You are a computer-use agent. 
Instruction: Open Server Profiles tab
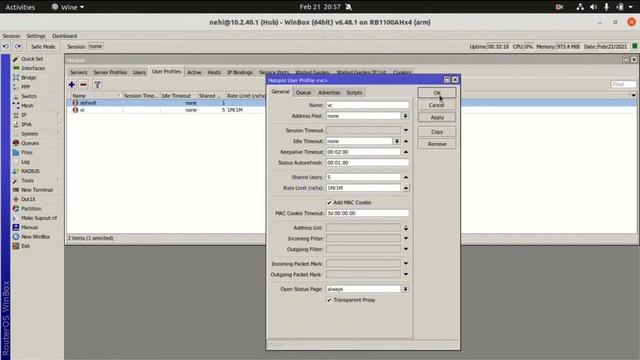click(x=110, y=72)
